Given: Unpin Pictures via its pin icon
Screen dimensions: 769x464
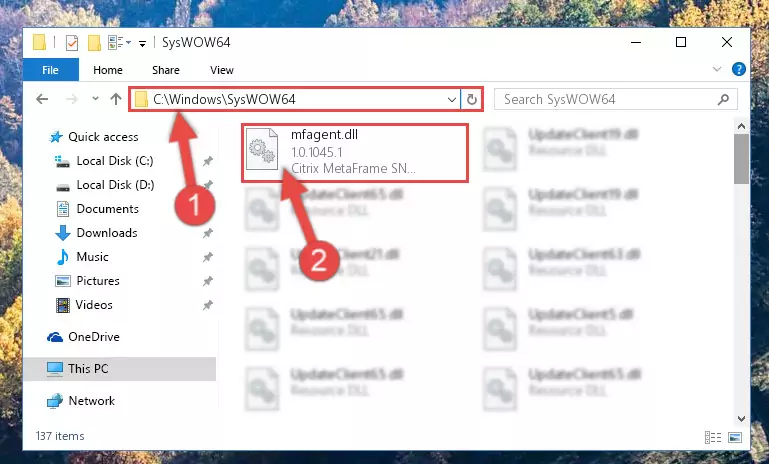Looking at the screenshot, I should (208, 281).
